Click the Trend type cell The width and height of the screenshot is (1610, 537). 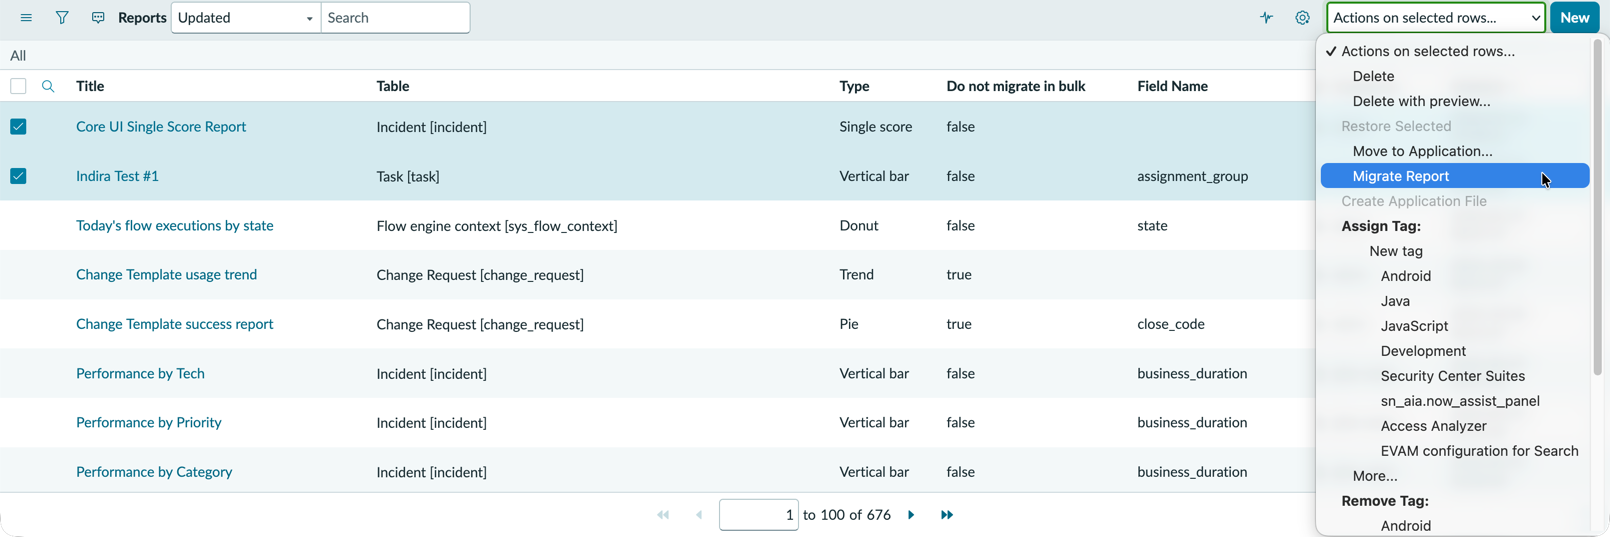[856, 275]
